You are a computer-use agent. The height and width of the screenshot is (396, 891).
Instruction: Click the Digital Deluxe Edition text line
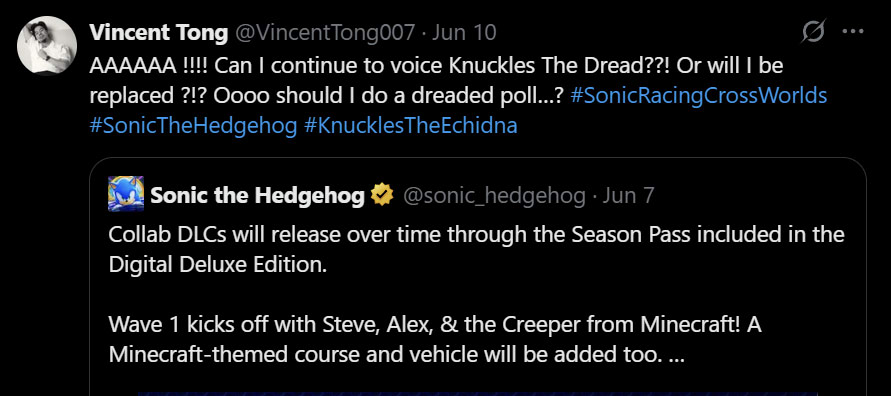pyautogui.click(x=218, y=264)
